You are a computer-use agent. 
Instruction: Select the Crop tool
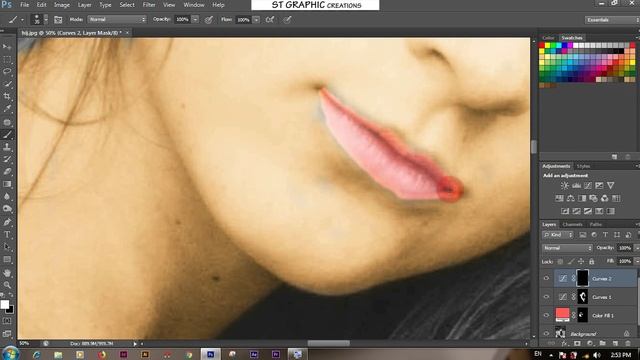click(7, 96)
